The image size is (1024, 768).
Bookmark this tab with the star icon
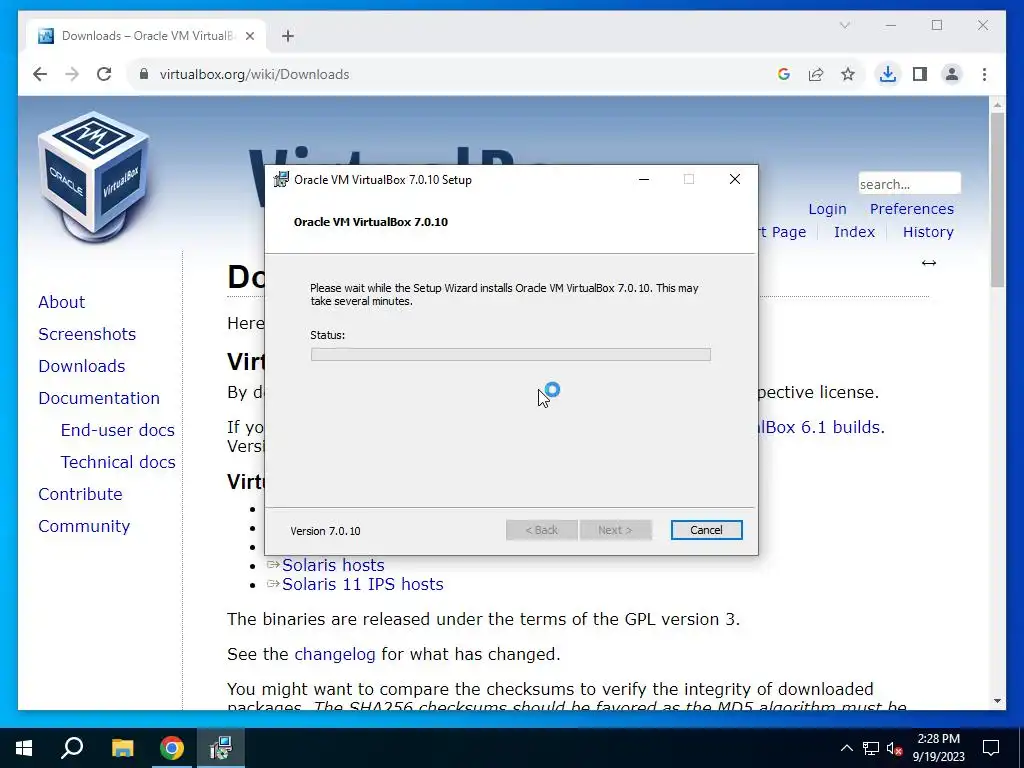(848, 74)
